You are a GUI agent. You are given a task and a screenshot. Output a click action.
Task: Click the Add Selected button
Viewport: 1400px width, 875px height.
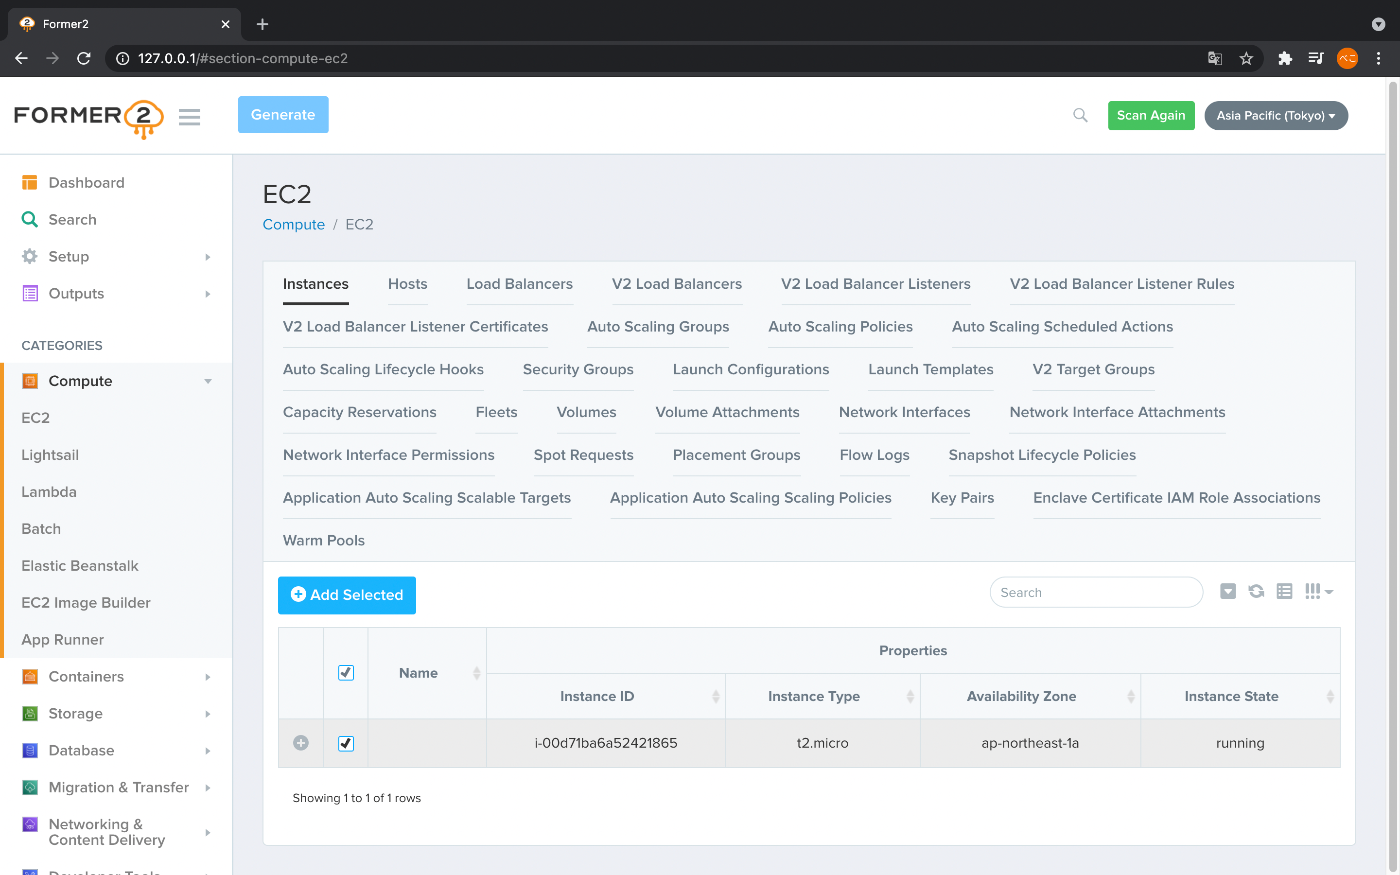tap(347, 595)
